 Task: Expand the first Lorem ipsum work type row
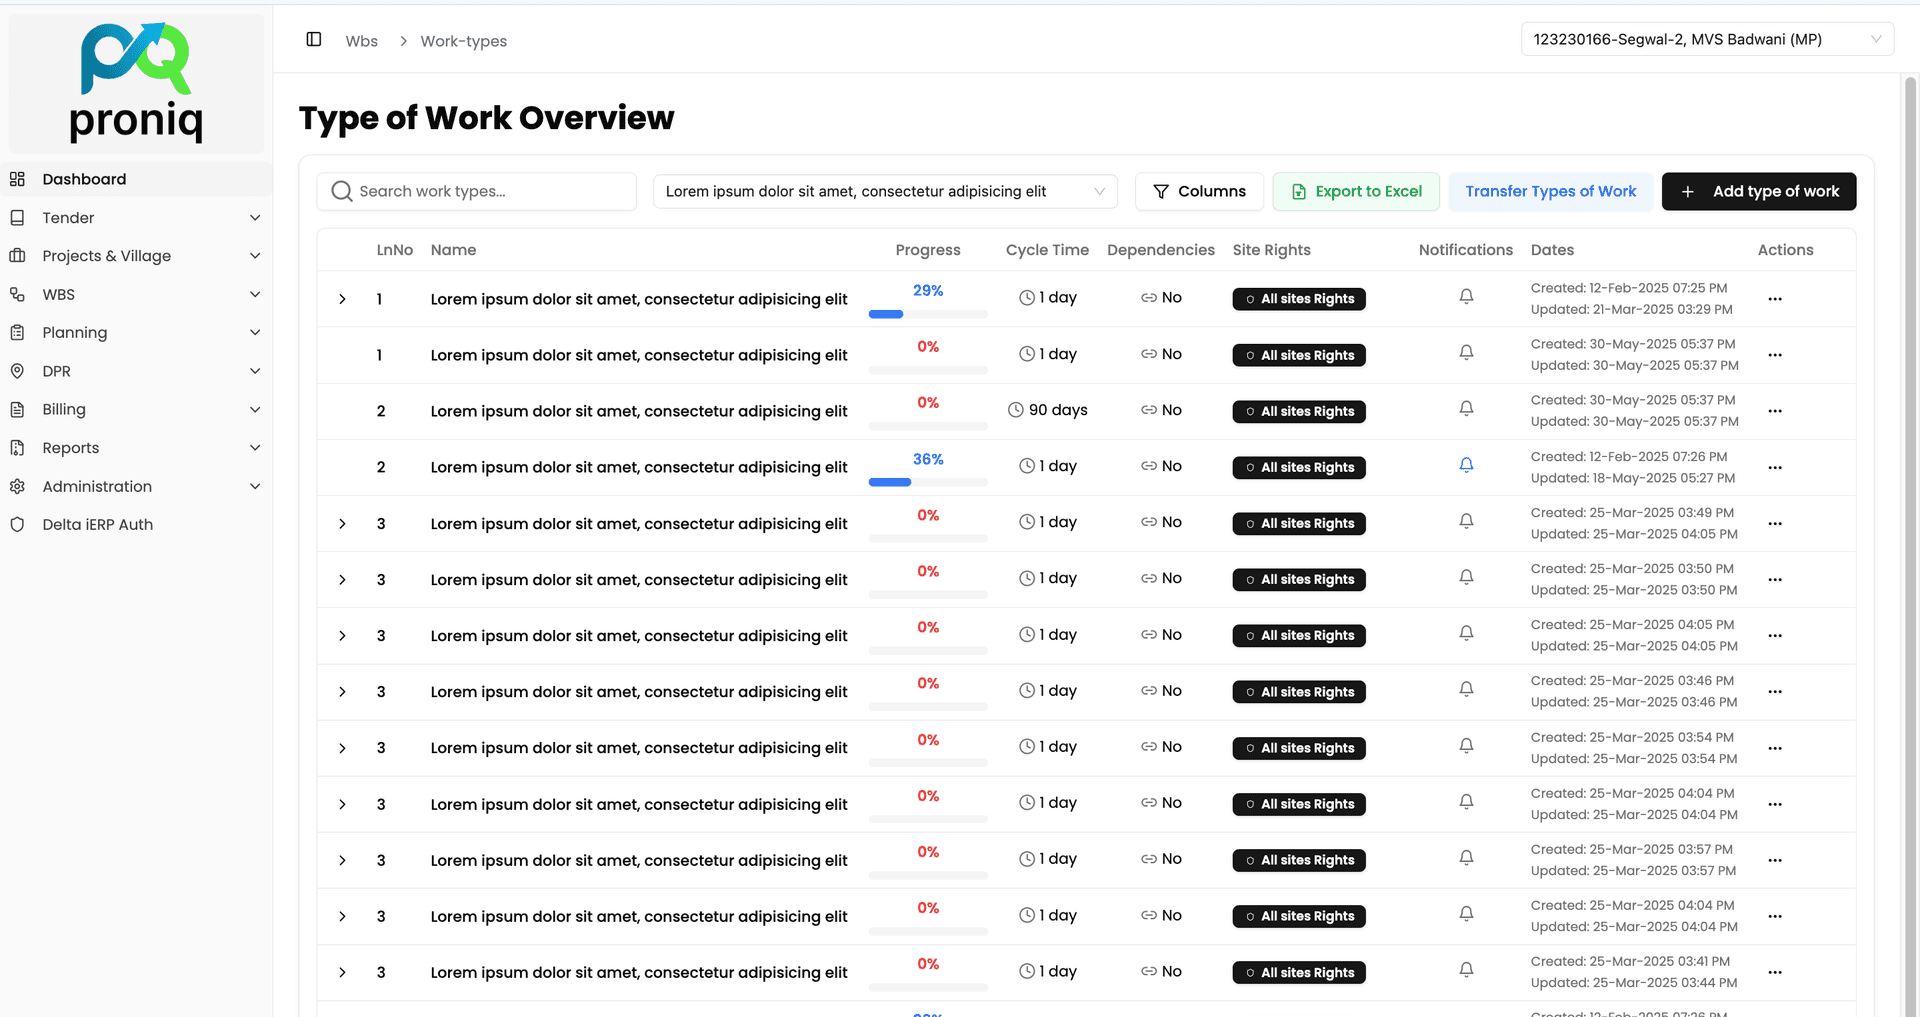(341, 298)
